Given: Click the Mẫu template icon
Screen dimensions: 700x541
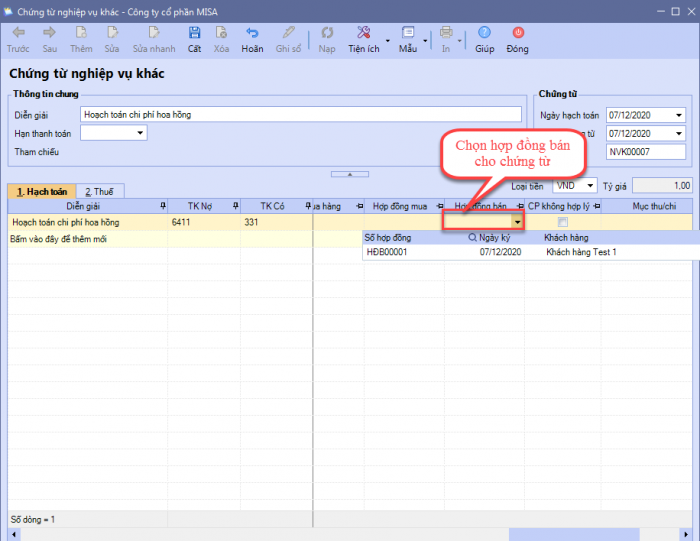Looking at the screenshot, I should (408, 34).
